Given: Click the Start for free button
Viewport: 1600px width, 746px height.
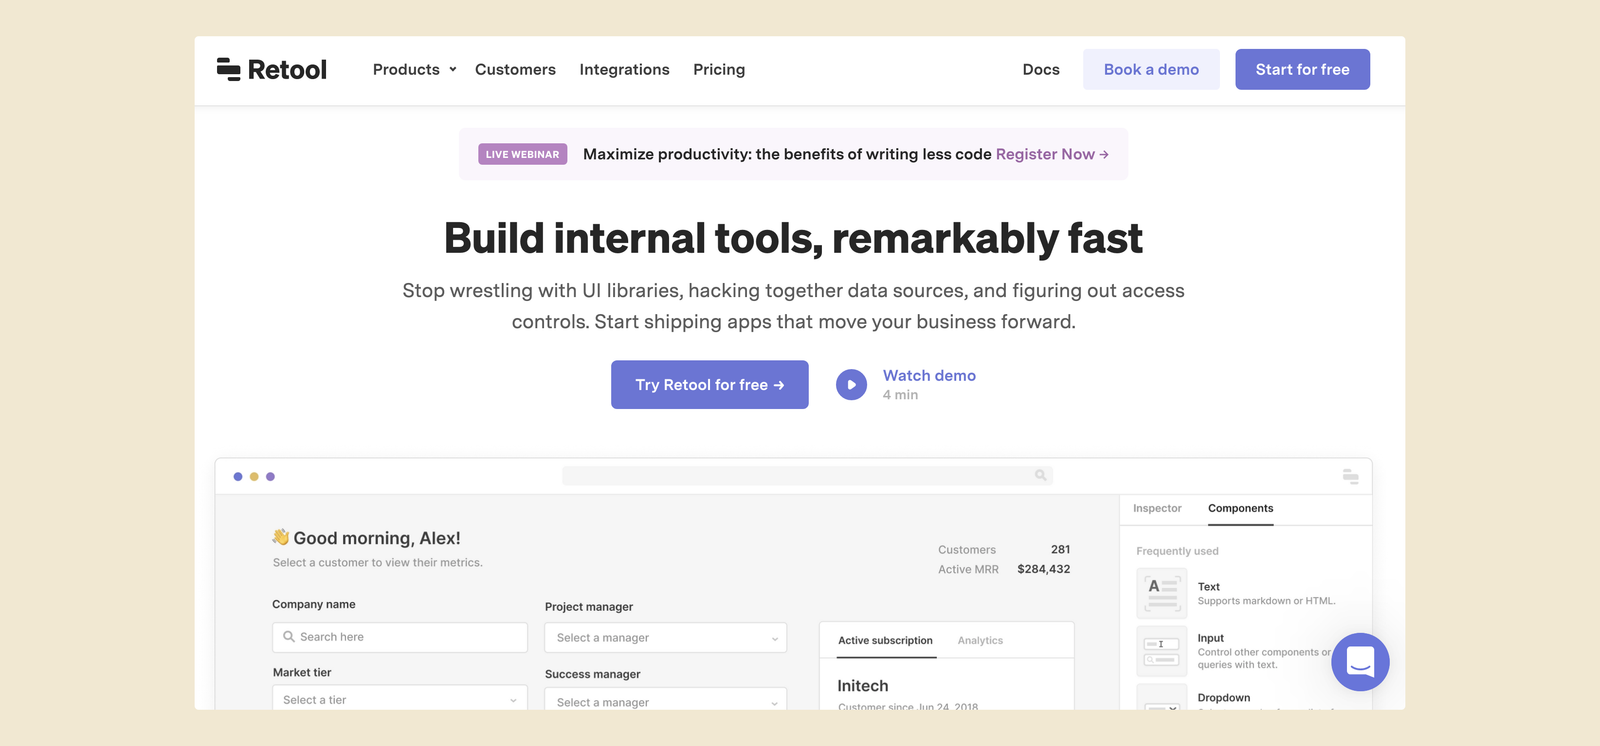Looking at the screenshot, I should tap(1302, 69).
